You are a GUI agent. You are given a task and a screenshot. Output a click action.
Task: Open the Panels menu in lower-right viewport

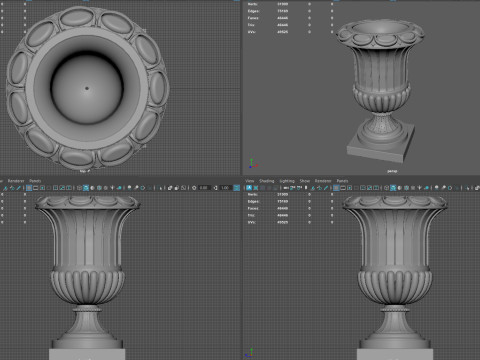(x=342, y=181)
